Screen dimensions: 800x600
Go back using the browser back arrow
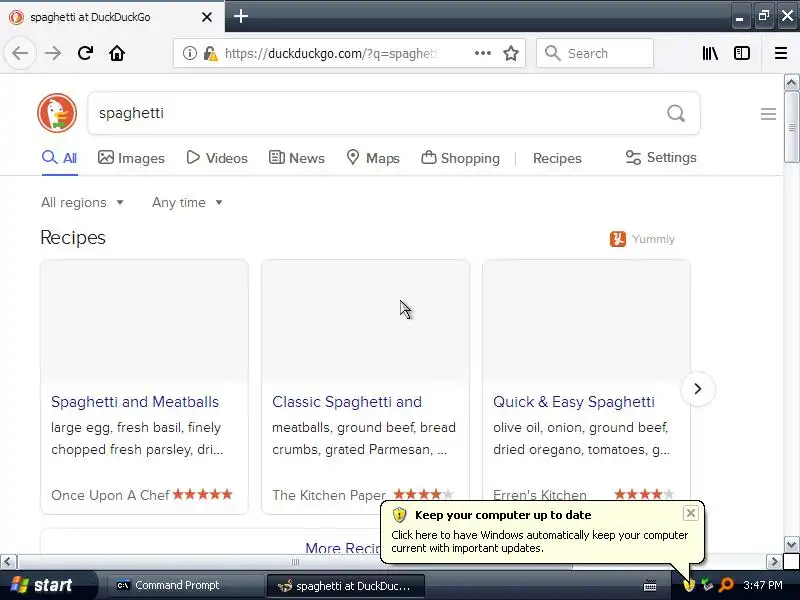tap(20, 53)
